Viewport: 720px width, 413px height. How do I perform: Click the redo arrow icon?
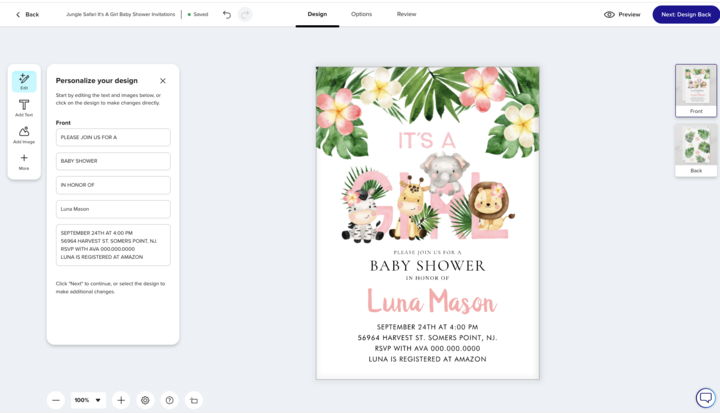pos(245,14)
